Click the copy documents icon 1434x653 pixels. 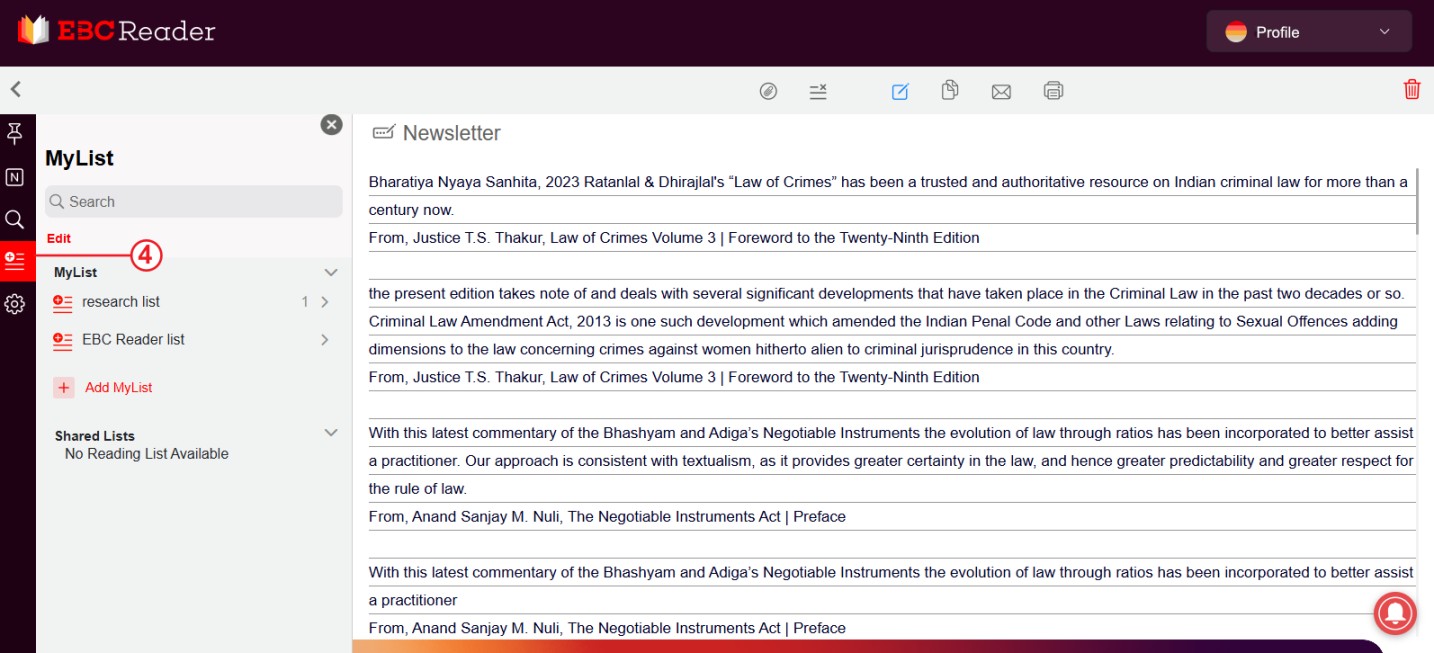pyautogui.click(x=950, y=91)
